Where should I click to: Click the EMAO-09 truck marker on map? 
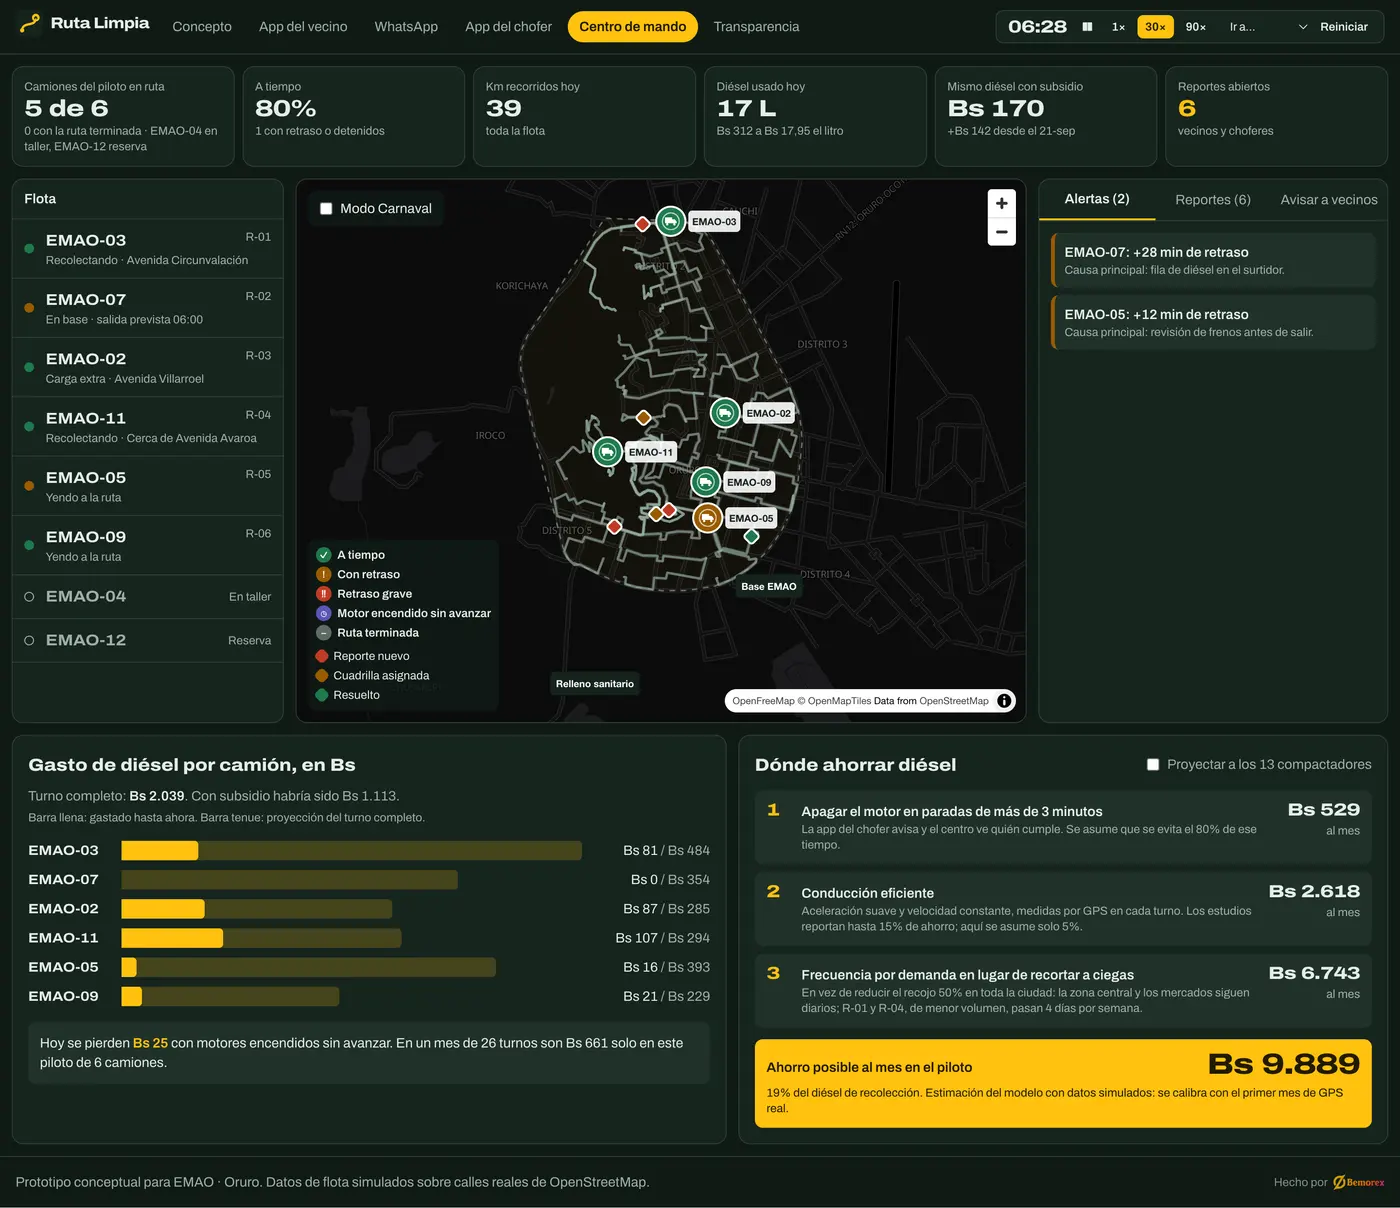click(x=706, y=482)
